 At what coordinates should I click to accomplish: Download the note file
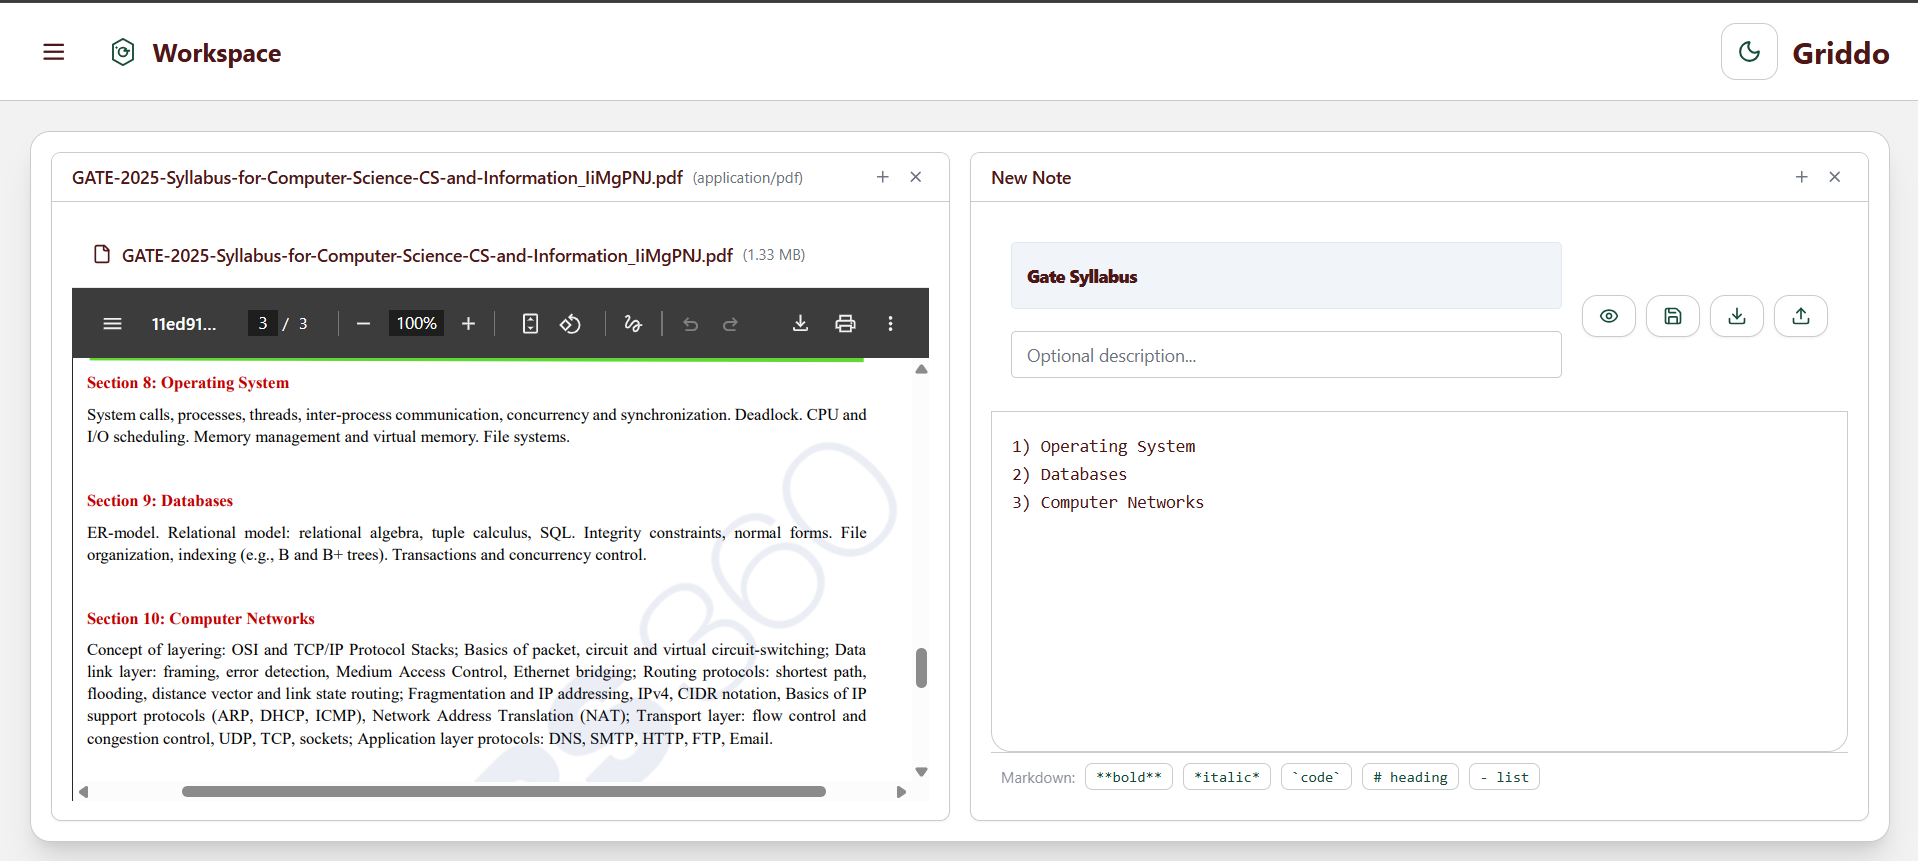pyautogui.click(x=1737, y=316)
